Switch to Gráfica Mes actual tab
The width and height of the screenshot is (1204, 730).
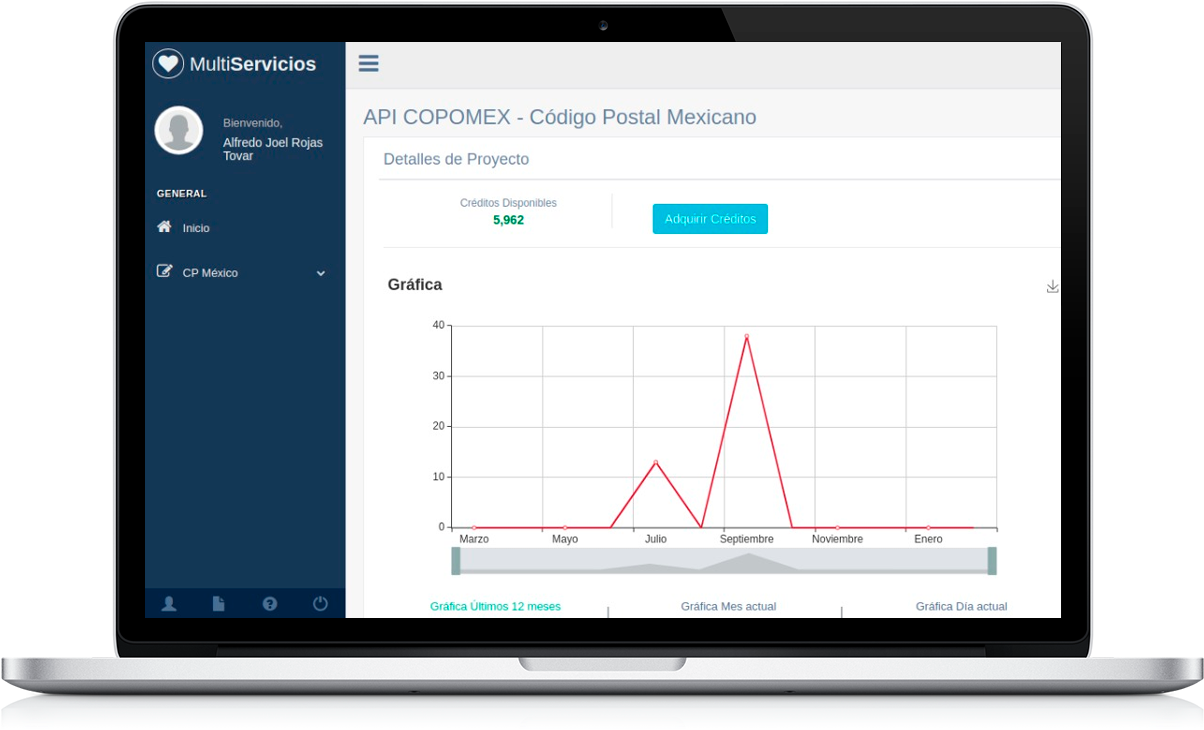click(728, 606)
